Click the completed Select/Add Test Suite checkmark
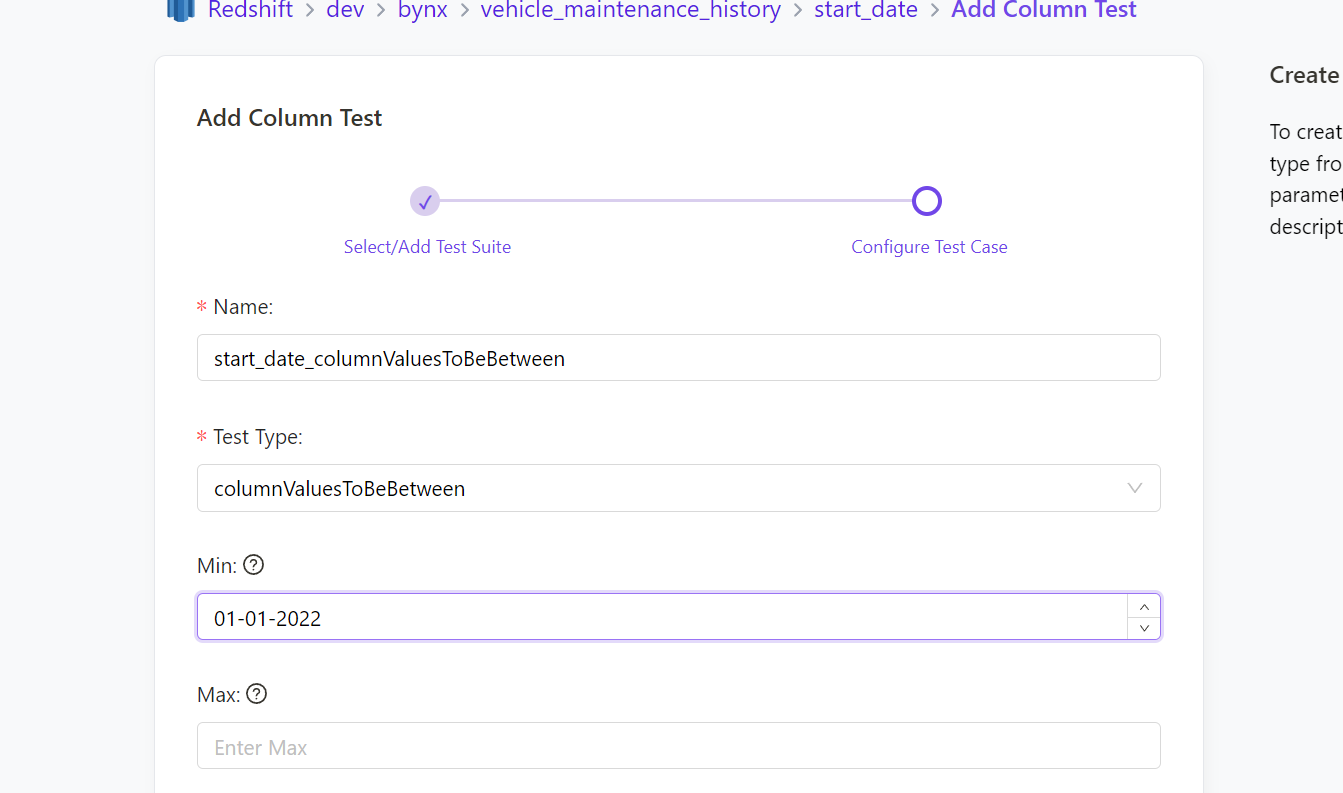The height and width of the screenshot is (793, 1343). coord(425,201)
